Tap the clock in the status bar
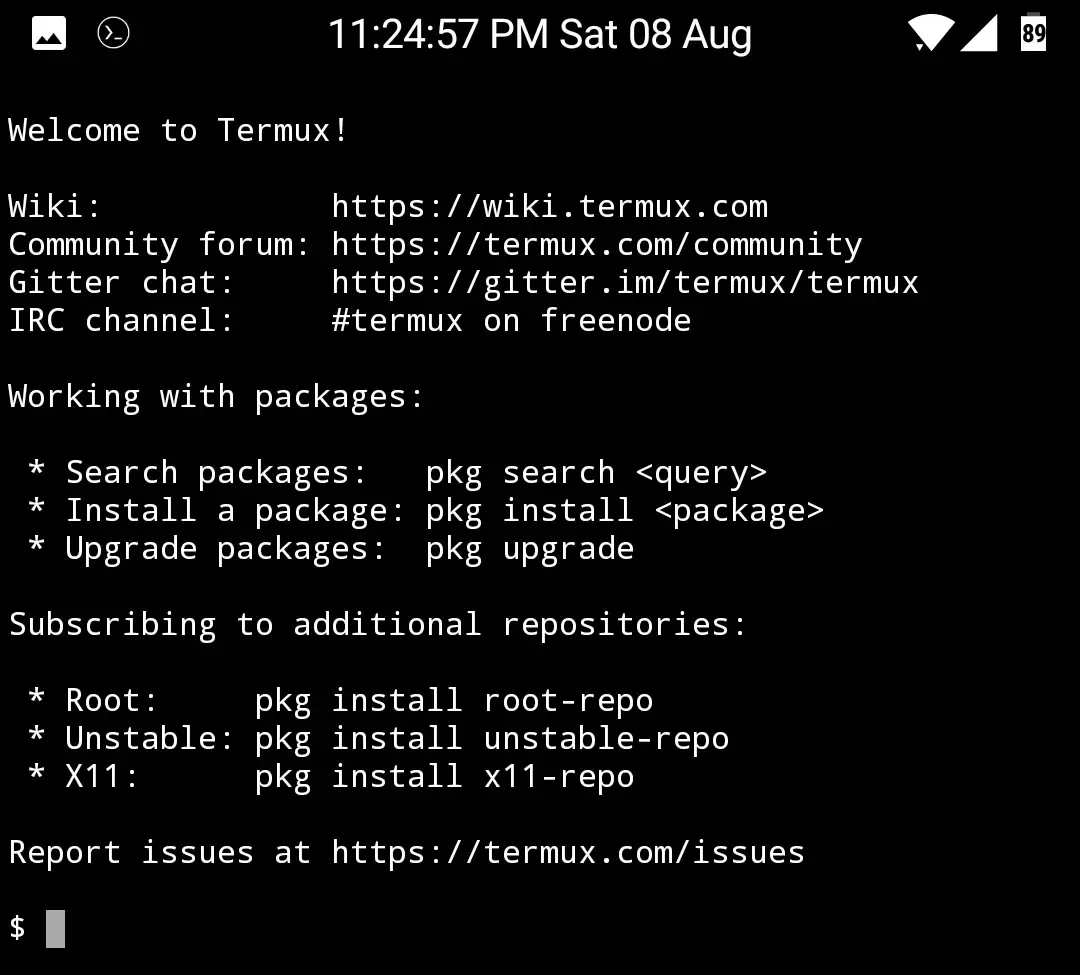 (540, 34)
